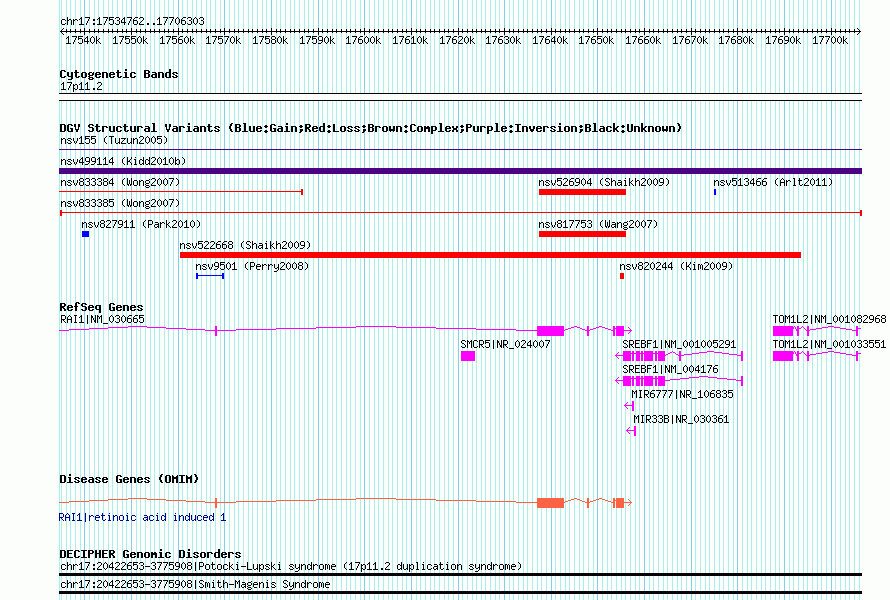Click the SREBF1|NM_004176 gene label

(x=670, y=369)
